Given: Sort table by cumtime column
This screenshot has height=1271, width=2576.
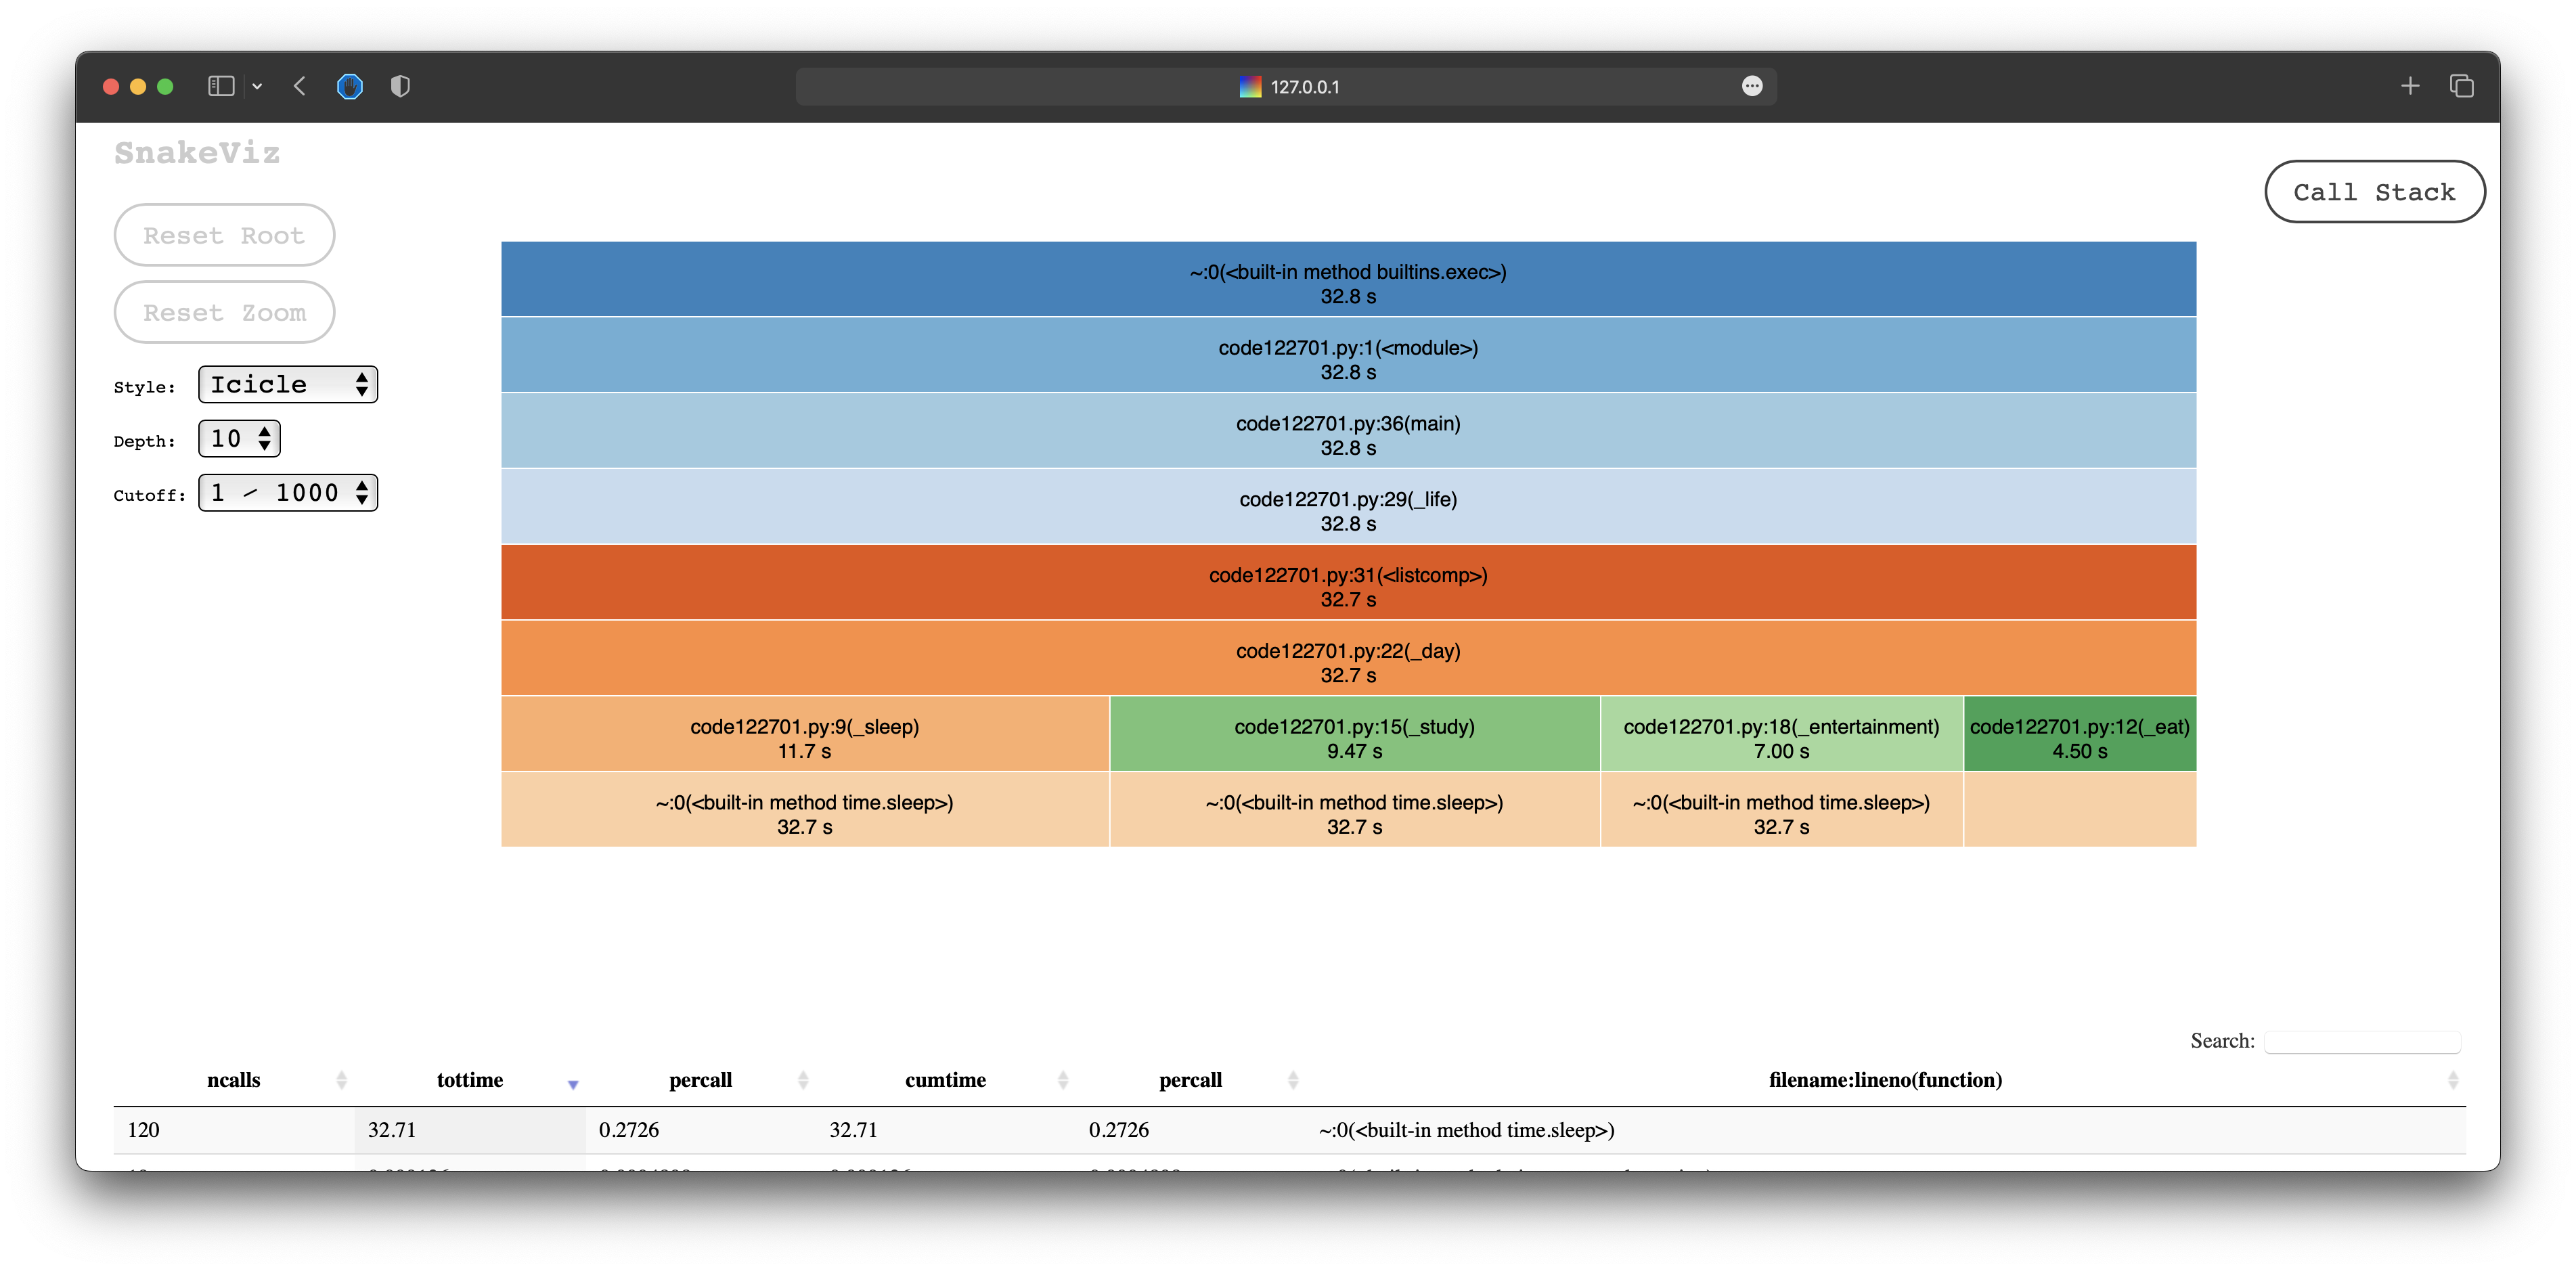Looking at the screenshot, I should [x=945, y=1080].
